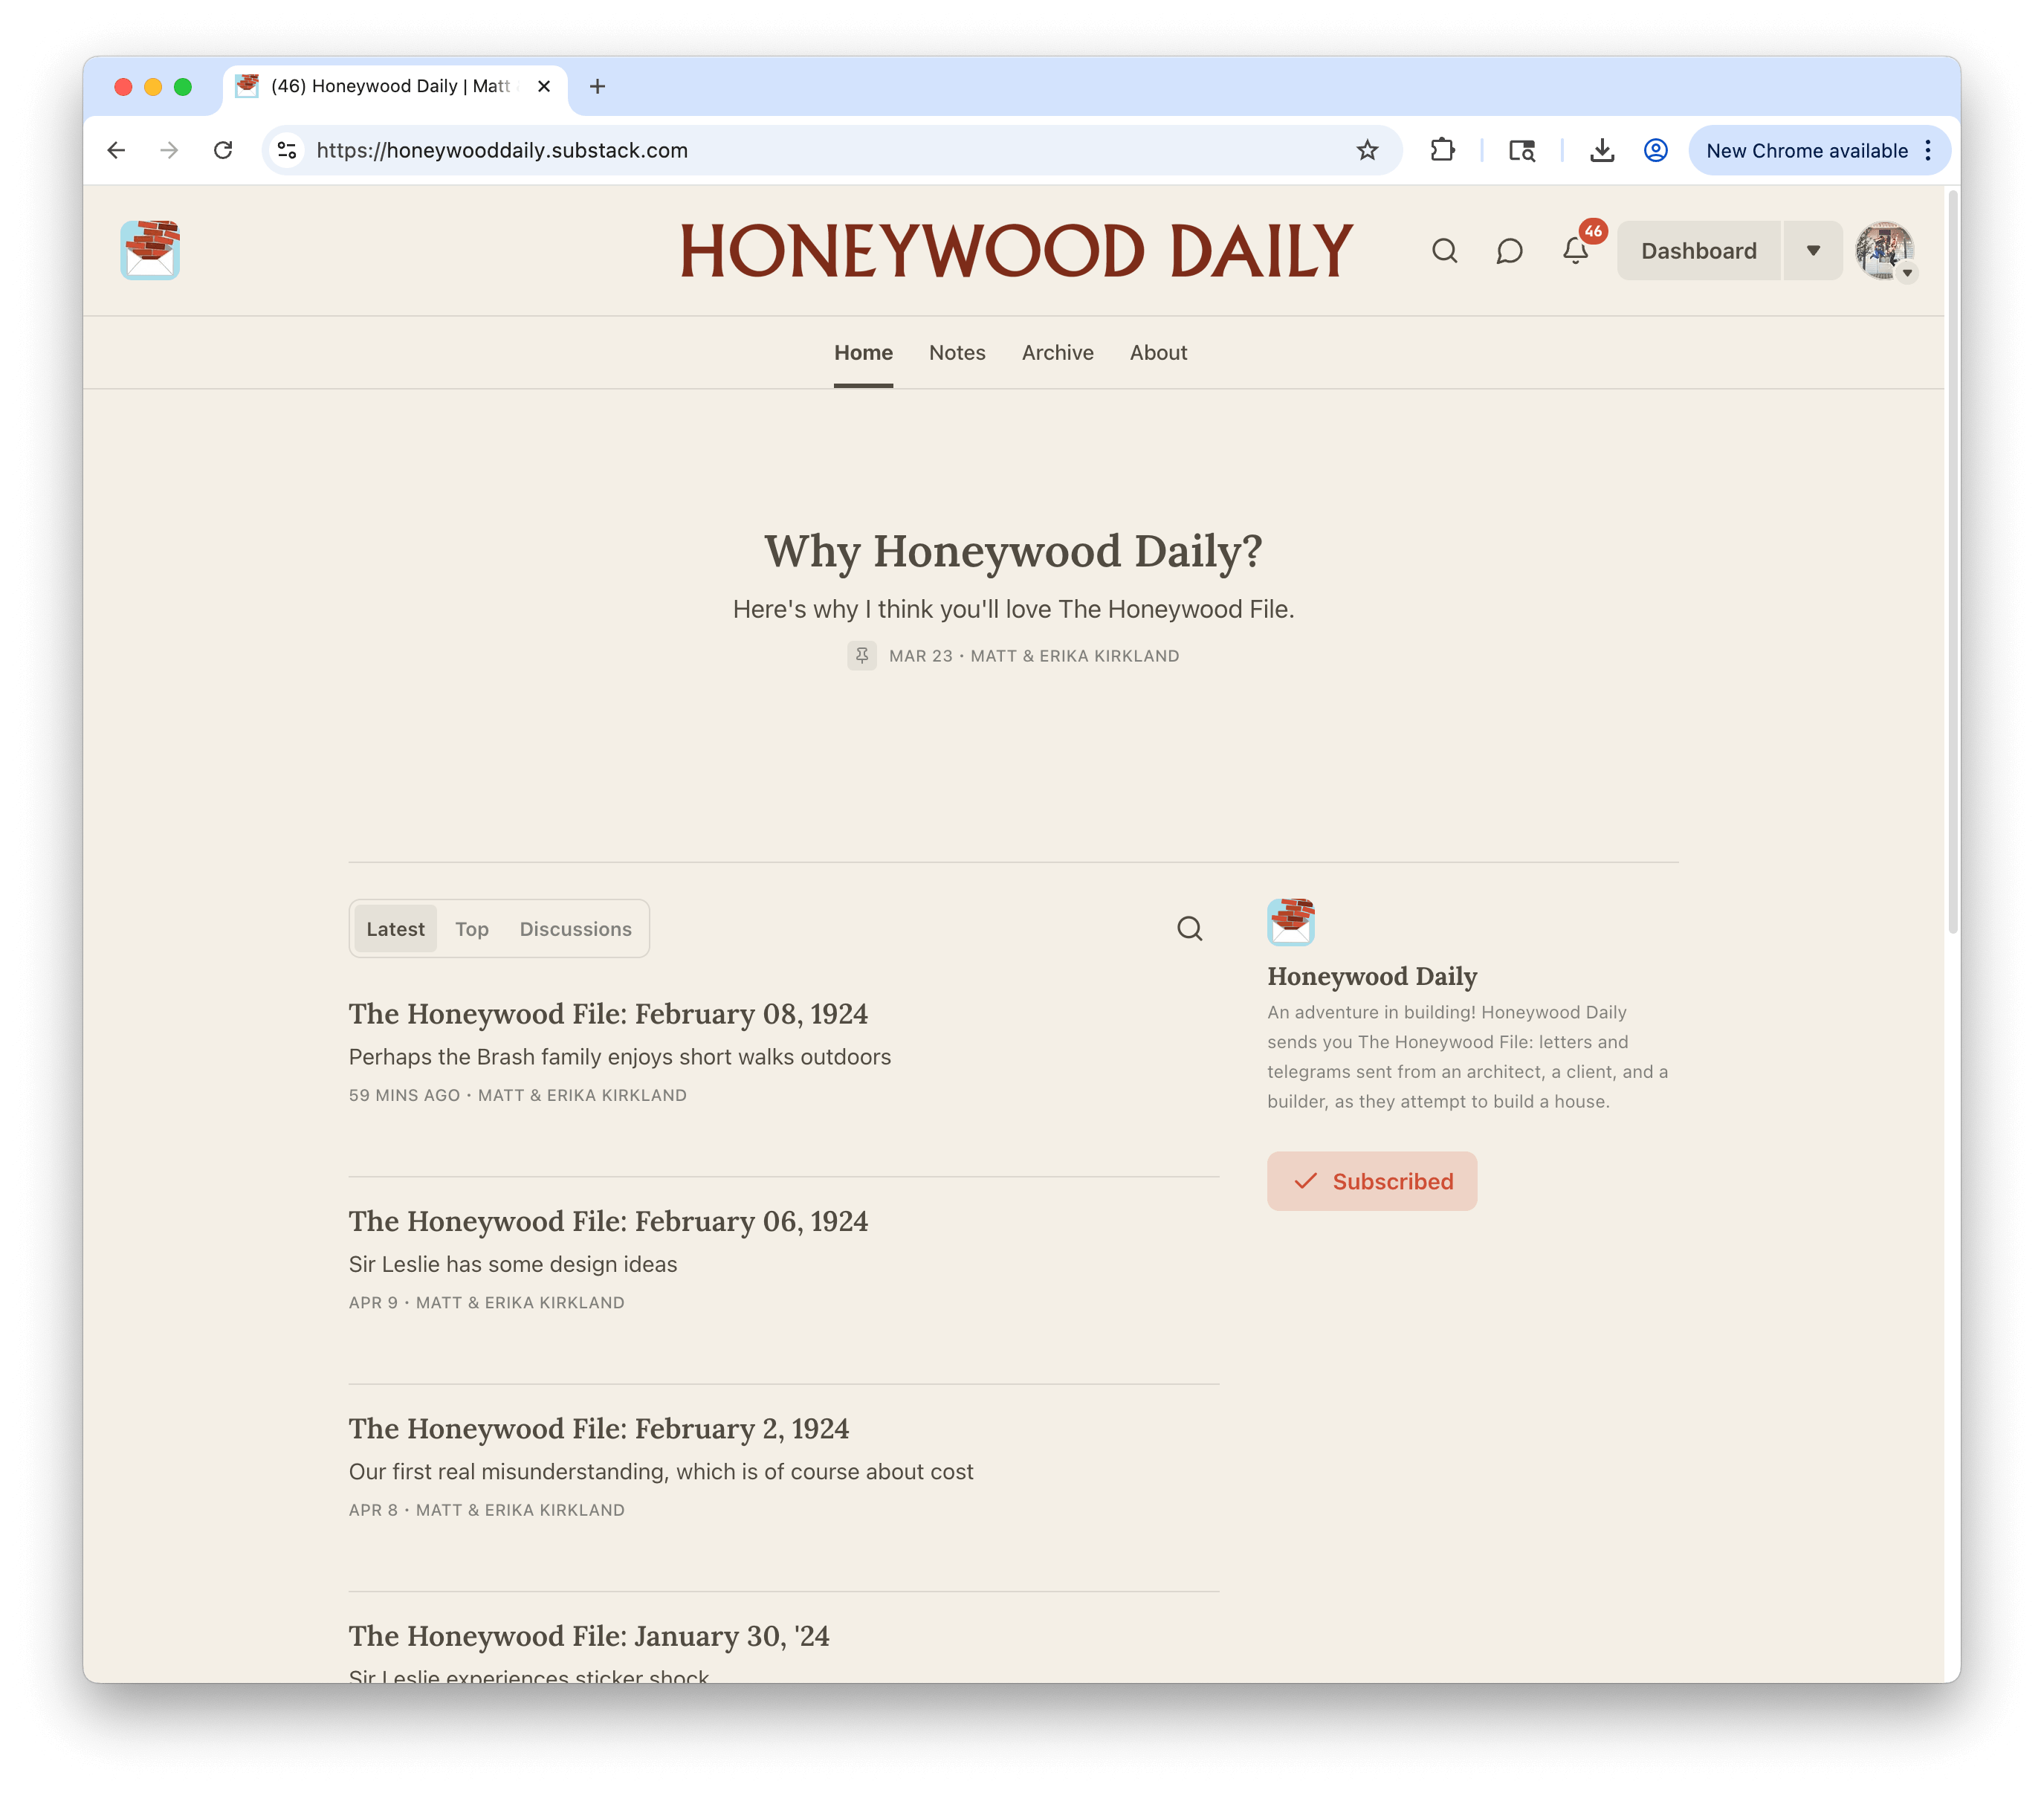Check notifications via the bell icon showing 46
The width and height of the screenshot is (2044, 1793).
click(x=1575, y=253)
